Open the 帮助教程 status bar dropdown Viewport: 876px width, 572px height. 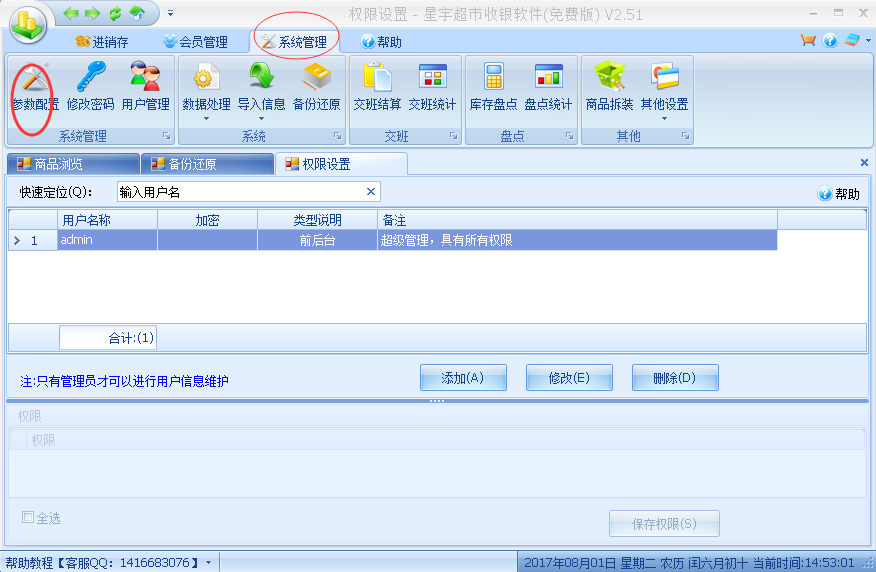point(208,563)
